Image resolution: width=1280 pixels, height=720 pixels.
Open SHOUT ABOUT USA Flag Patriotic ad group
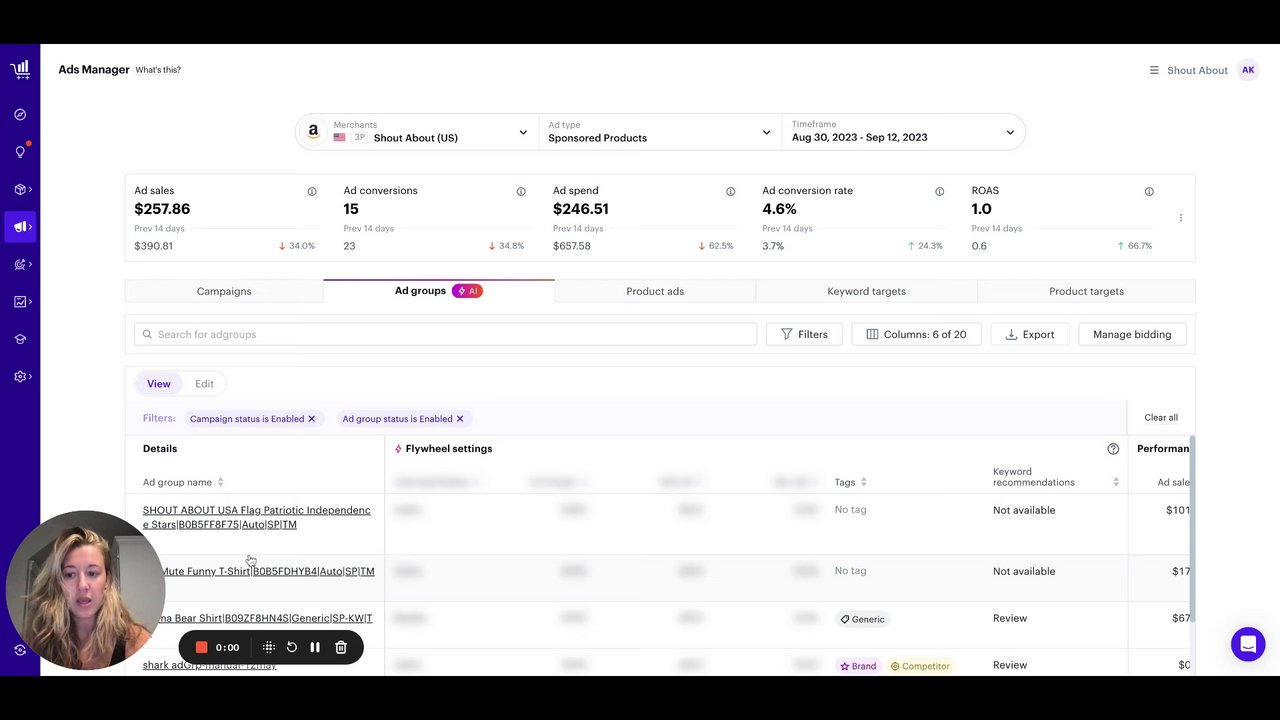tap(256, 517)
